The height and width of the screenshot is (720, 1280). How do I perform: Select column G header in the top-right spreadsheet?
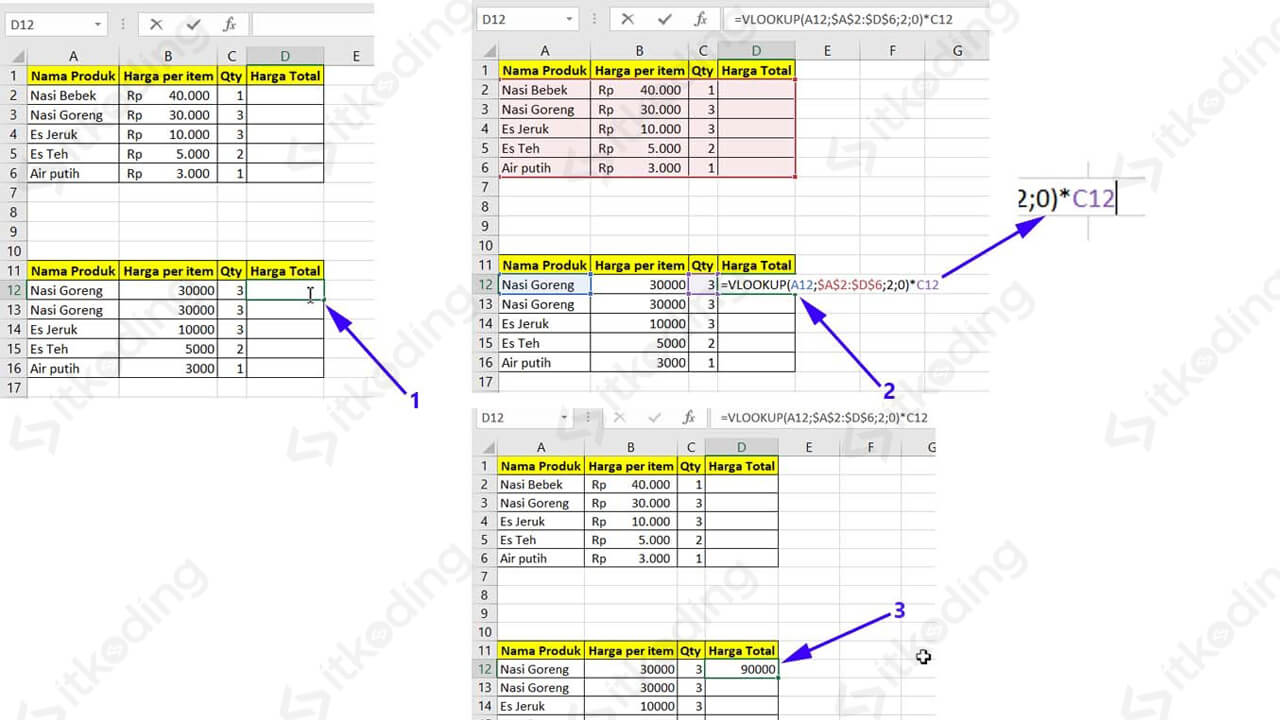click(x=956, y=51)
